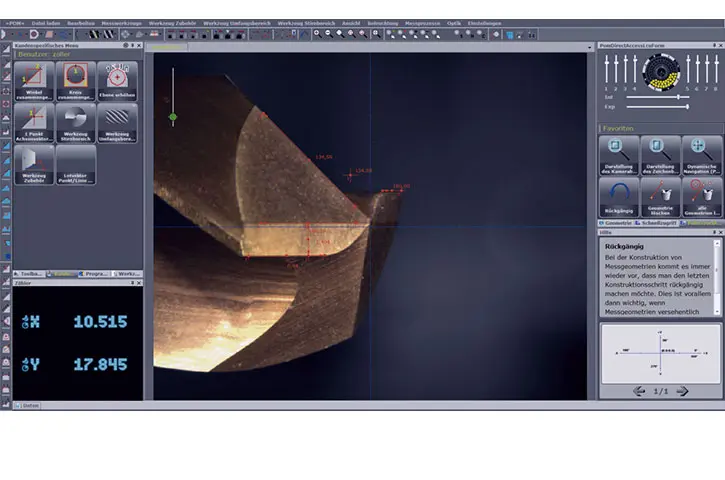Open Darstellung des Kamerabildes favorite
Image resolution: width=725 pixels, height=480 pixels.
point(618,155)
